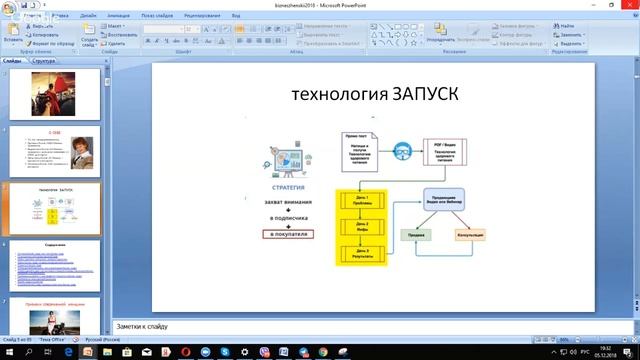Toggle italic formatting
The height and width of the screenshot is (360, 640).
157,41
